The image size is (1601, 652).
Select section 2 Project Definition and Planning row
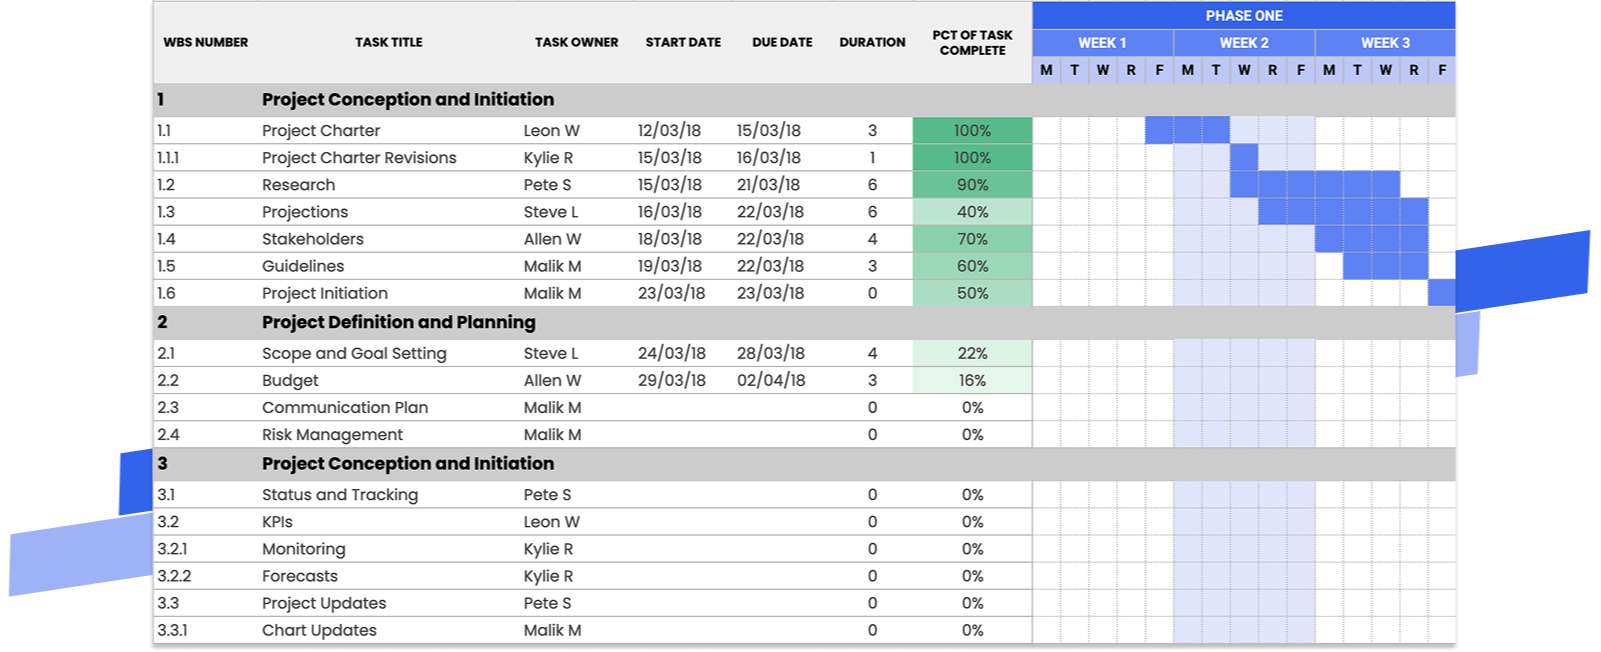point(804,322)
